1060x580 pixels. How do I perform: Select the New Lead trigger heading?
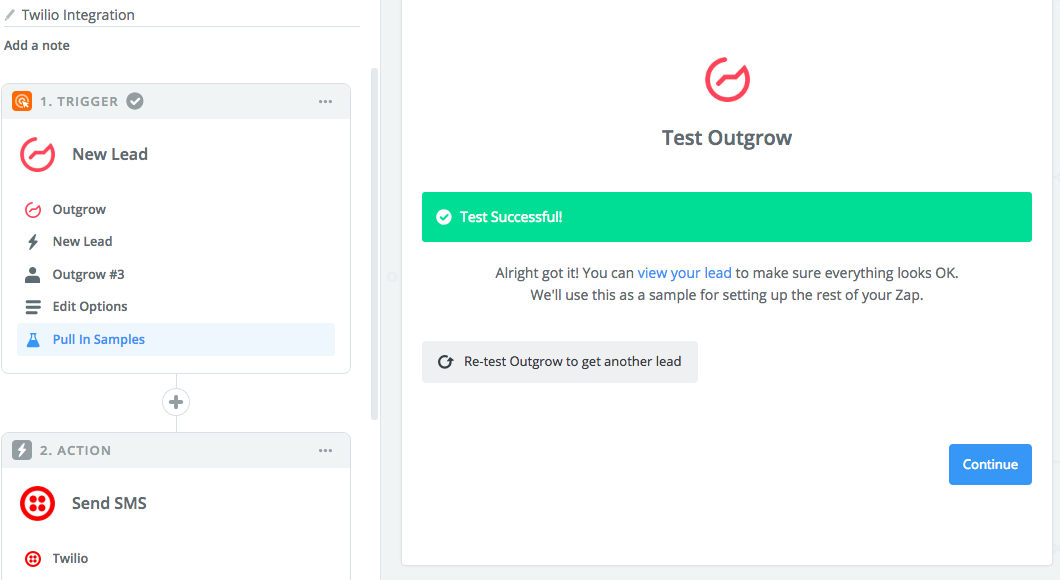pos(110,154)
